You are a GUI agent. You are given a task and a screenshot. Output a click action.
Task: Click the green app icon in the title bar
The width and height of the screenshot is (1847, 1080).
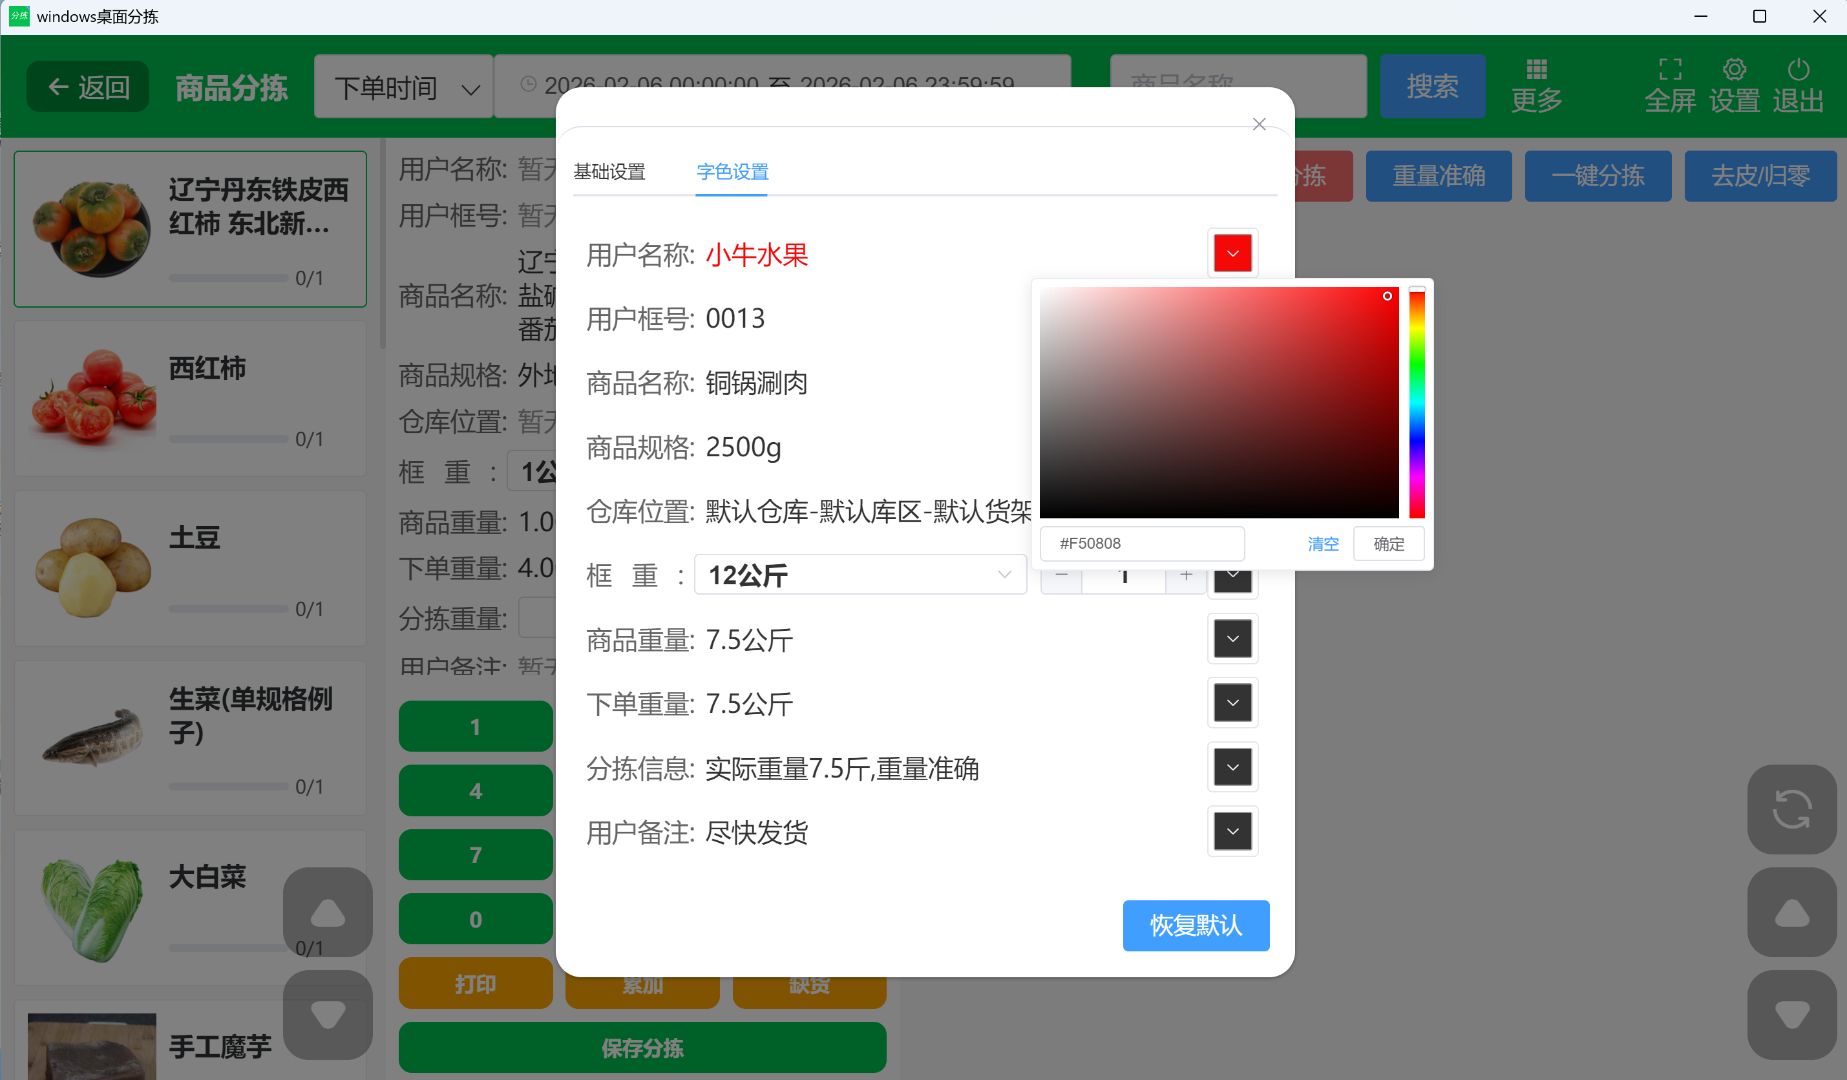click(19, 16)
